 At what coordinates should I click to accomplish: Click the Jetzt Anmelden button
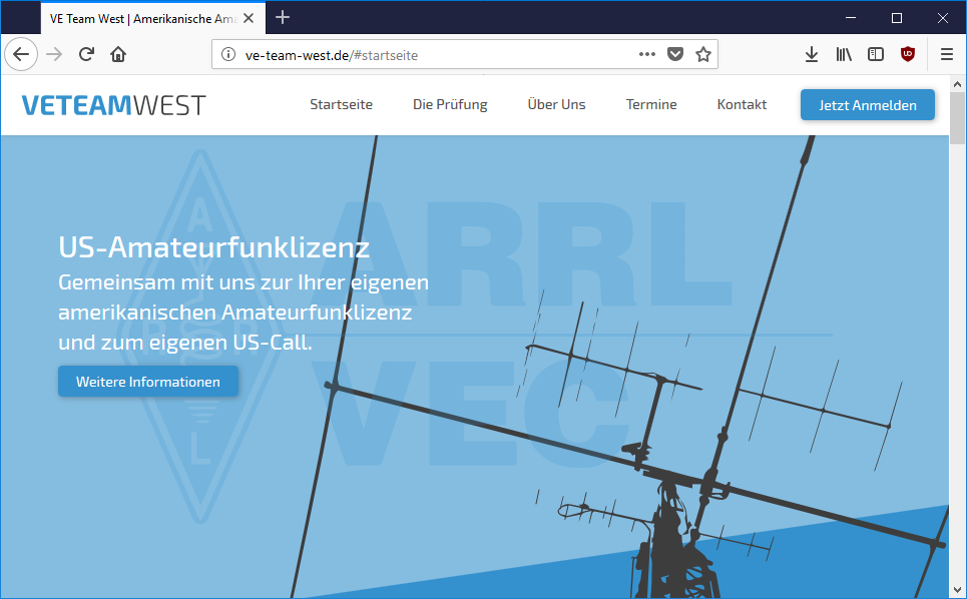pos(868,105)
